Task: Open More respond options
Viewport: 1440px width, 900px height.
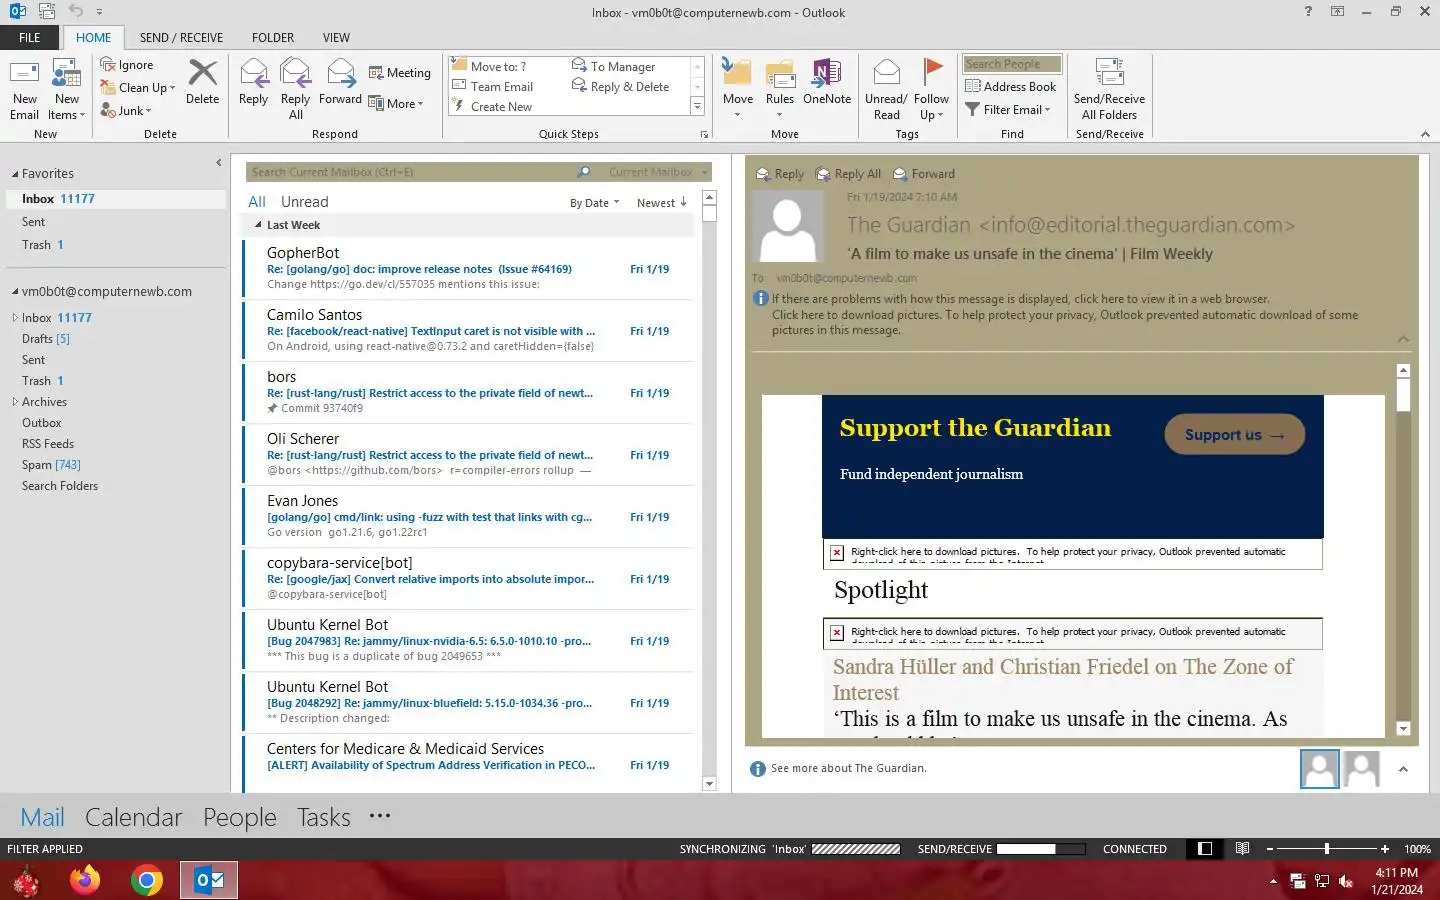Action: click(396, 103)
